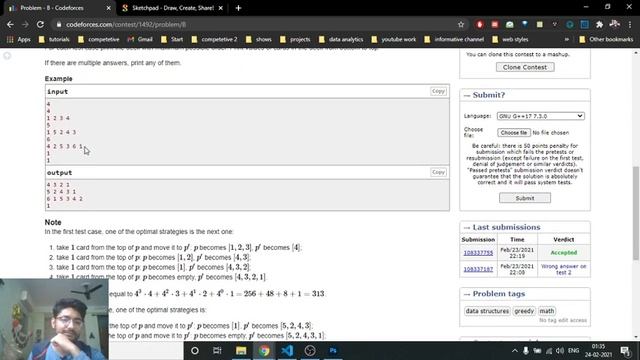The image size is (640, 360).
Task: Open OBS Studio from the taskbar
Action: coord(310,351)
